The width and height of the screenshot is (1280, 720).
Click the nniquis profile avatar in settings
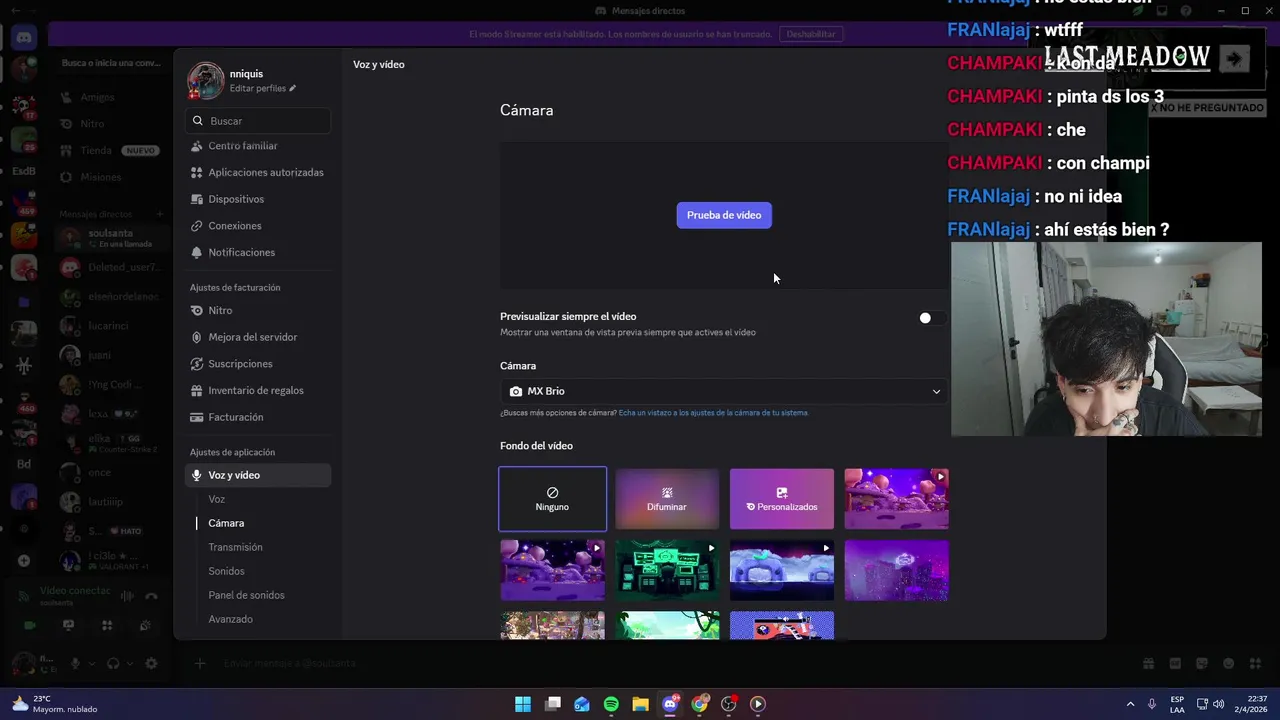(x=206, y=81)
